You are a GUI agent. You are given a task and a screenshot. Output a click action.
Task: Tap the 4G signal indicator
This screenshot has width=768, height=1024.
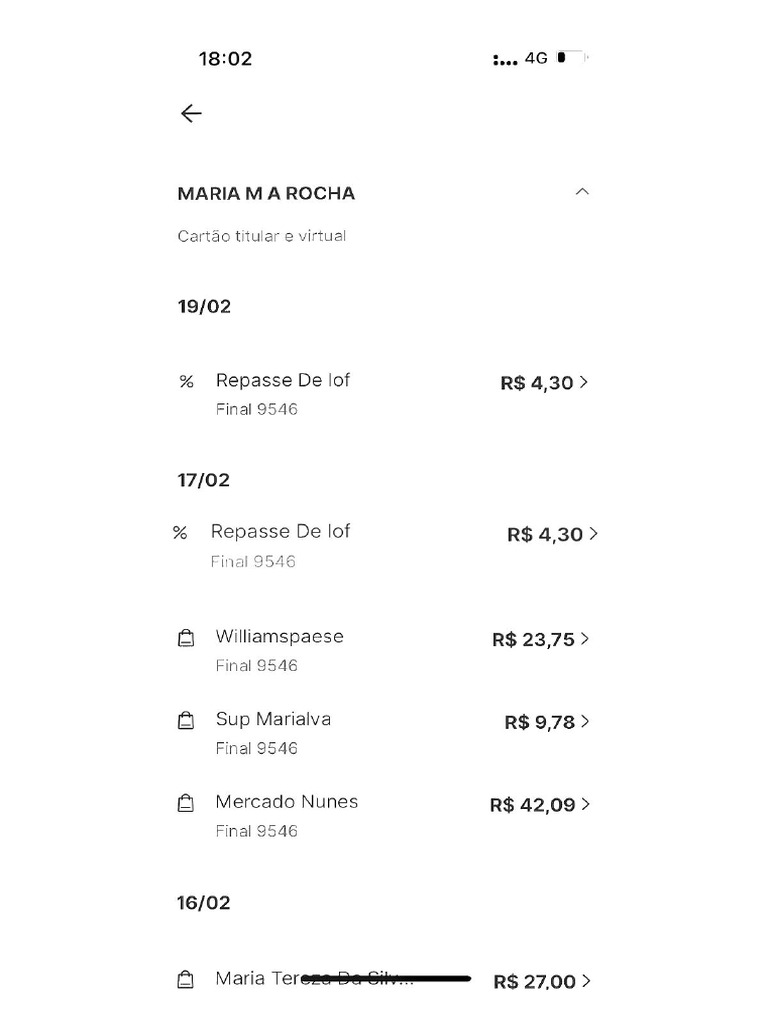pos(536,58)
